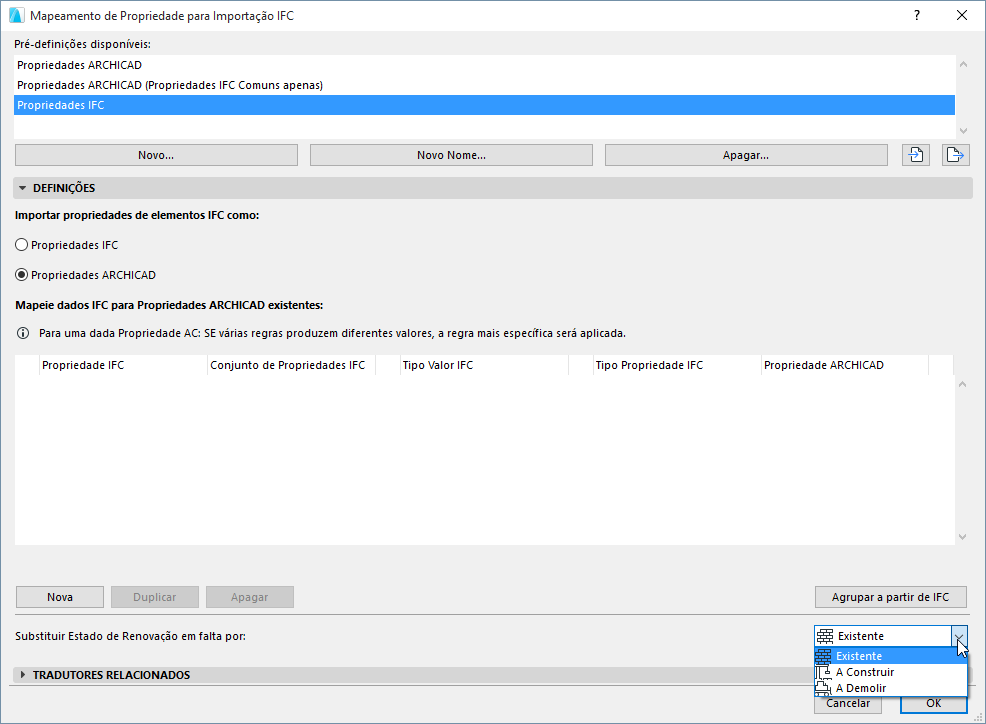This screenshot has width=986, height=724.
Task: Click the export preset icon button
Action: (955, 155)
